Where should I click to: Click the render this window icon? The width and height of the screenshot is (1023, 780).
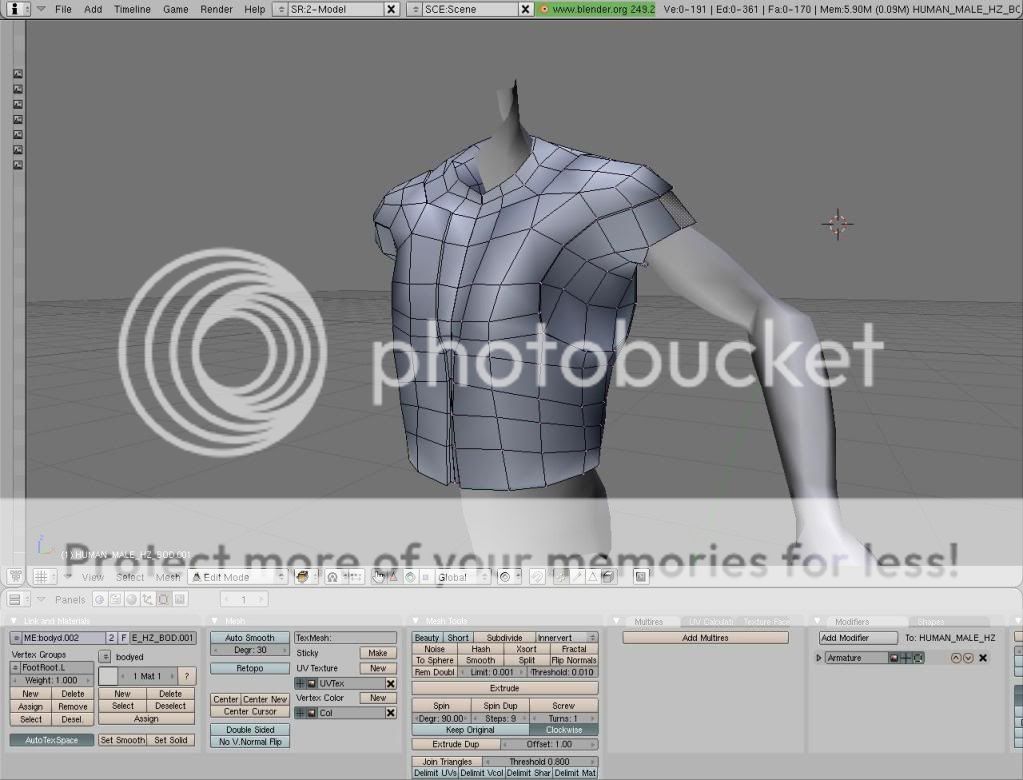(x=641, y=577)
